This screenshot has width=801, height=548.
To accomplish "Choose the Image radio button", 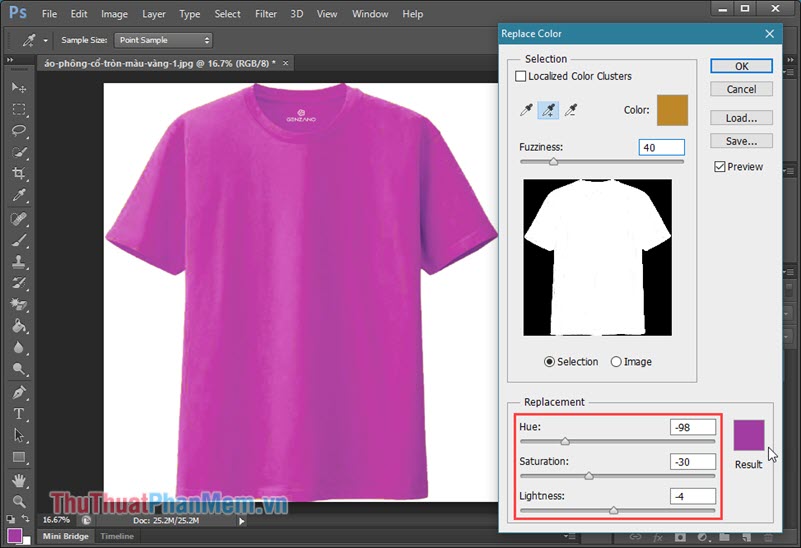I will pos(616,362).
